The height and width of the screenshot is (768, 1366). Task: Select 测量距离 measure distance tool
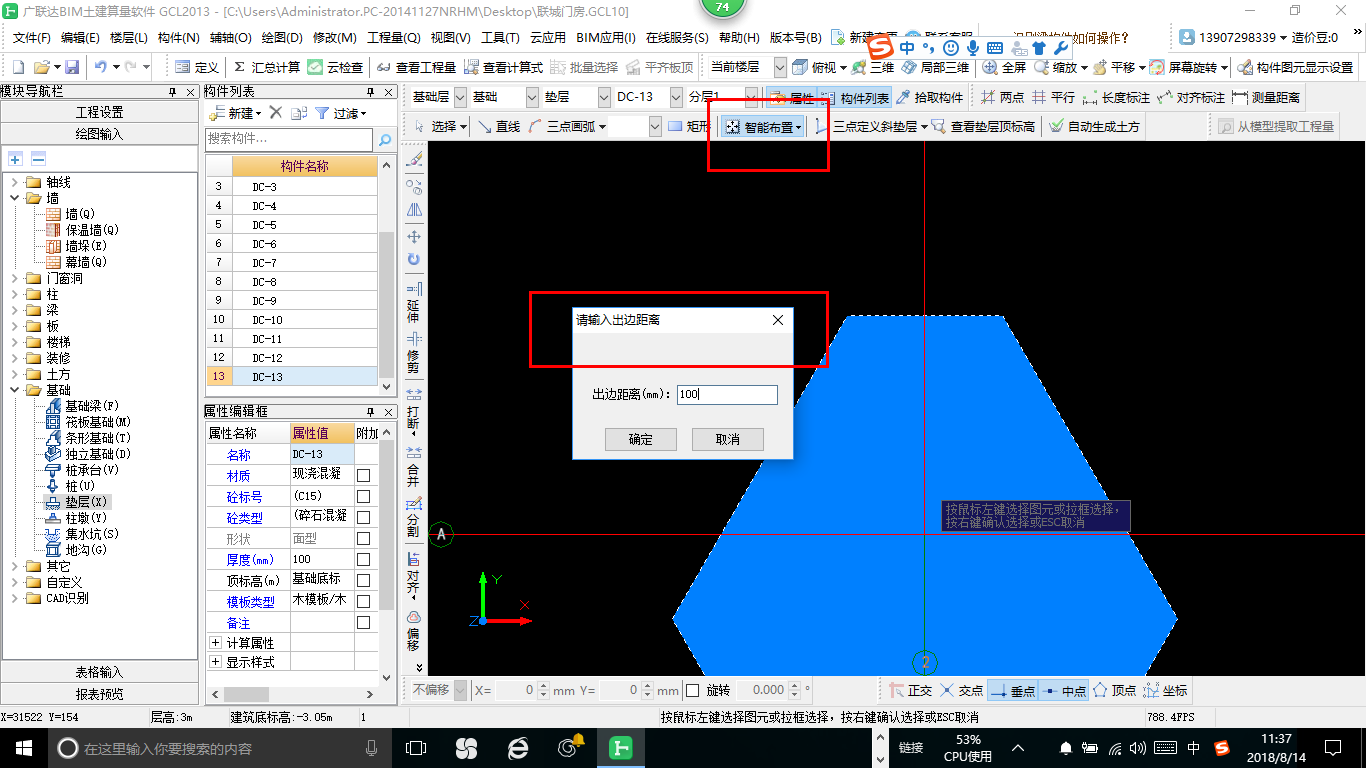[x=1267, y=97]
